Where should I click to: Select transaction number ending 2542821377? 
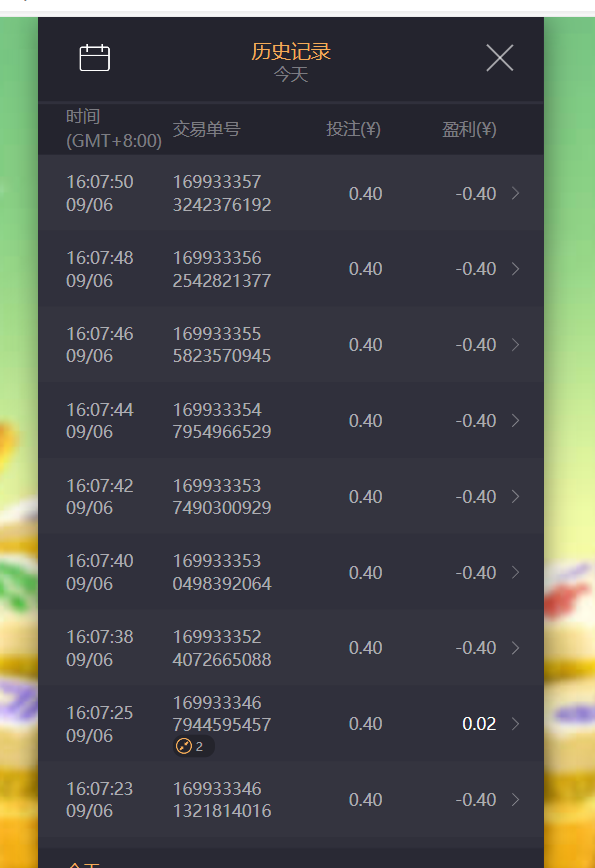click(x=222, y=269)
